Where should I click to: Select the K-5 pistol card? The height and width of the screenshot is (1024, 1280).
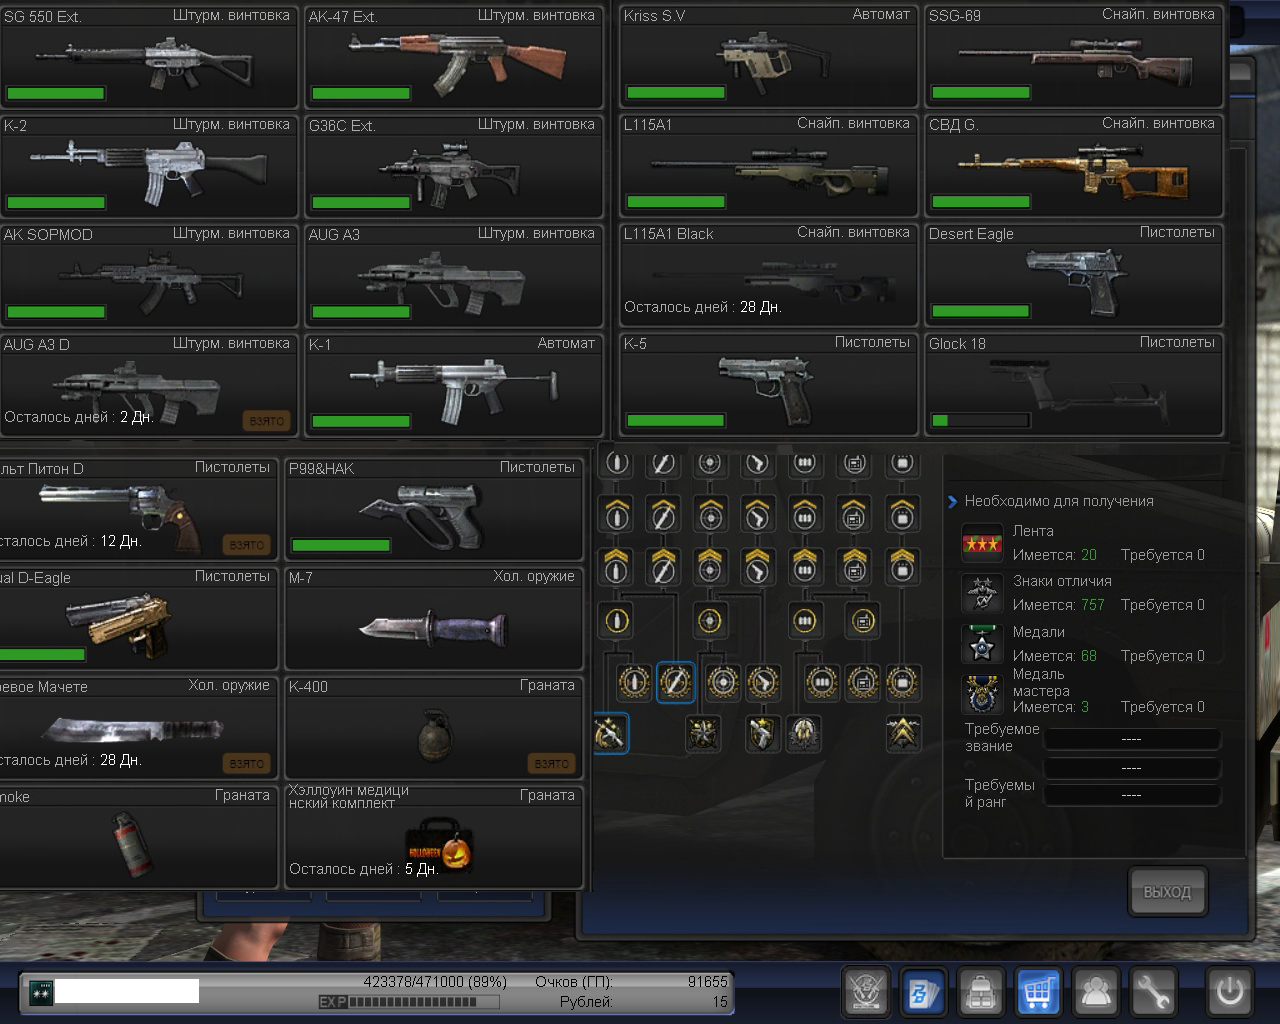[768, 385]
